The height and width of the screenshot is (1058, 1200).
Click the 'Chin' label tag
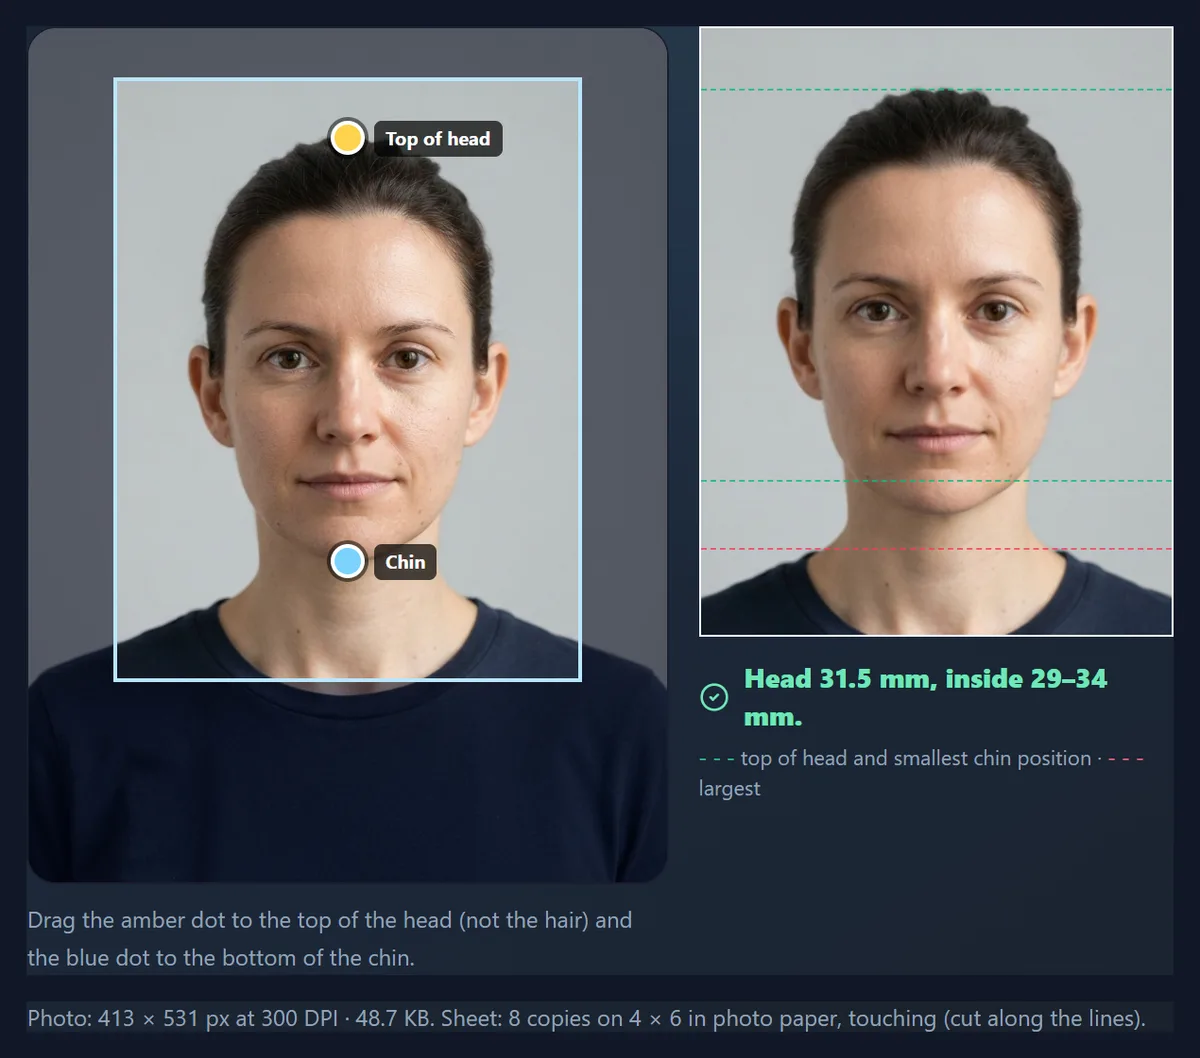tap(405, 562)
